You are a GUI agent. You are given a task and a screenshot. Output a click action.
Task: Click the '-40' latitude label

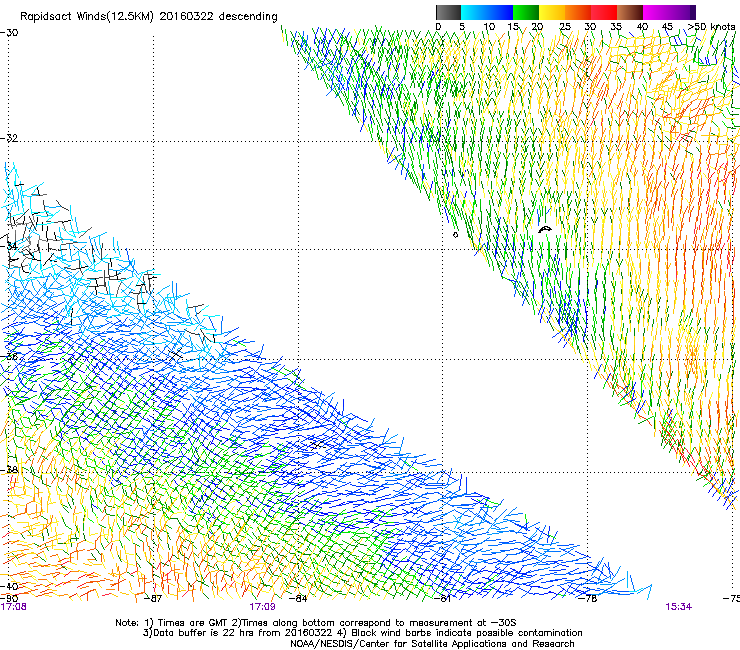[x=9, y=586]
